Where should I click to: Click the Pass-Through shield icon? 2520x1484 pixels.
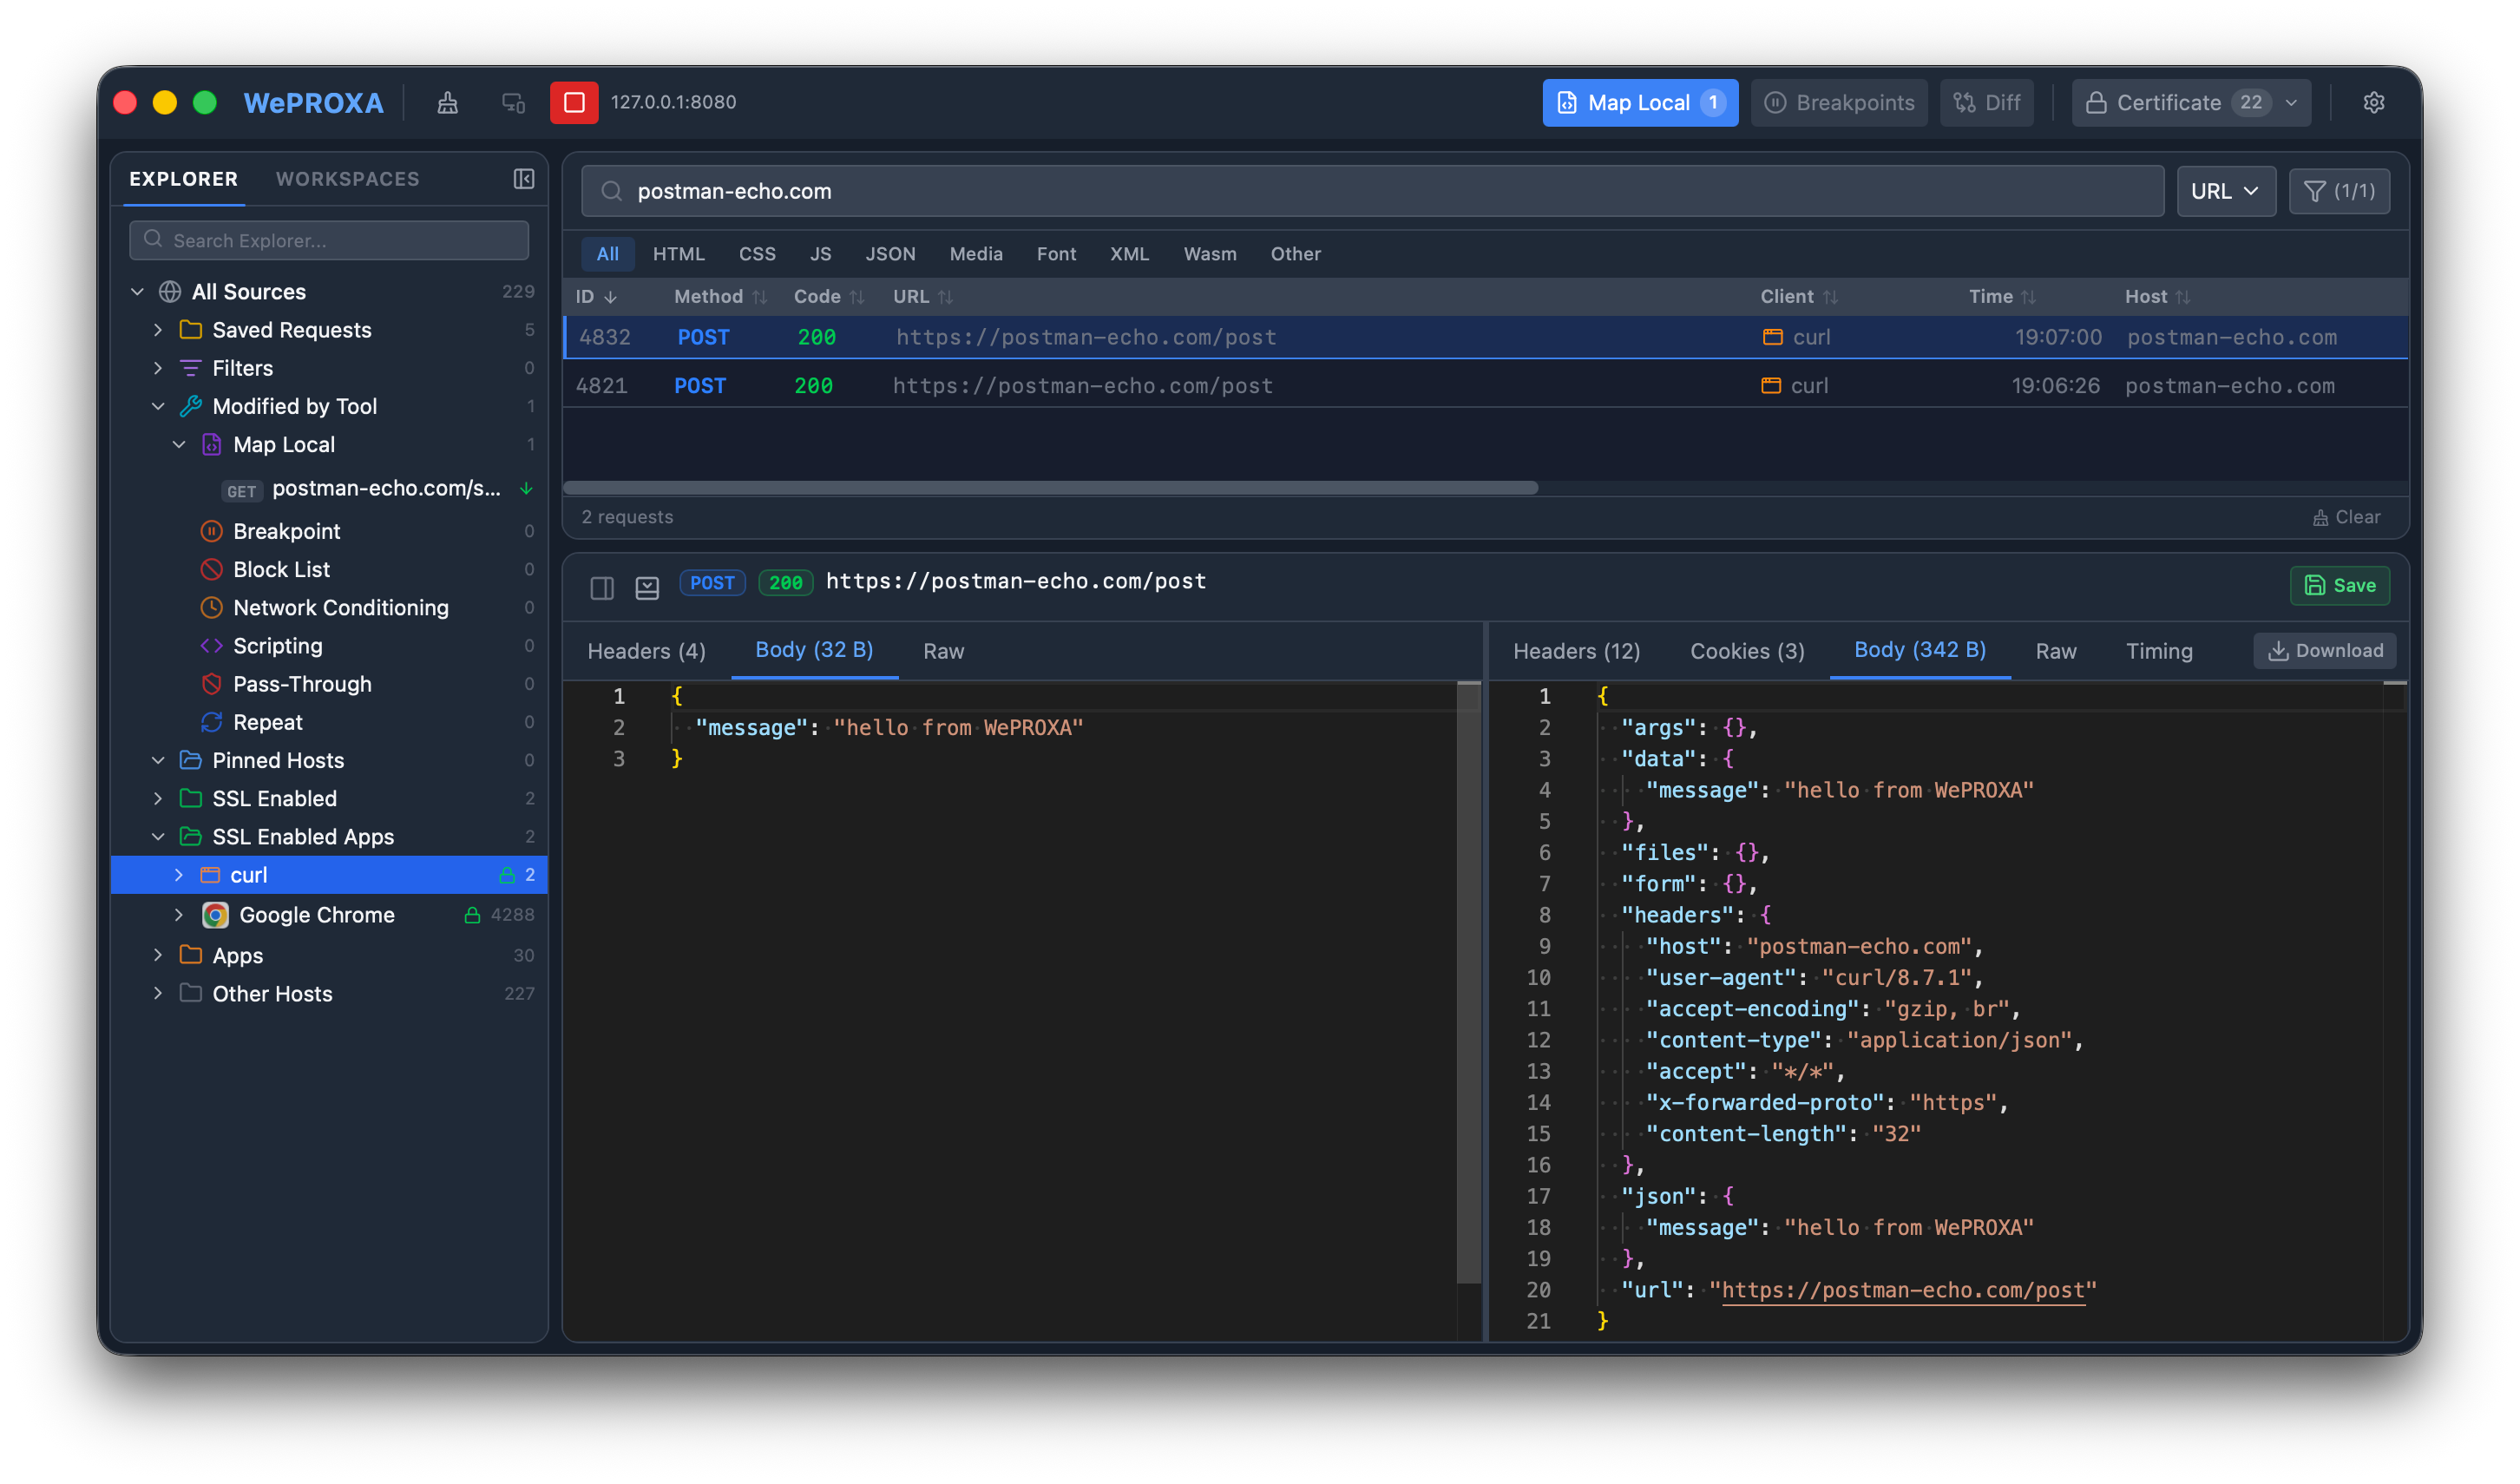click(x=211, y=684)
